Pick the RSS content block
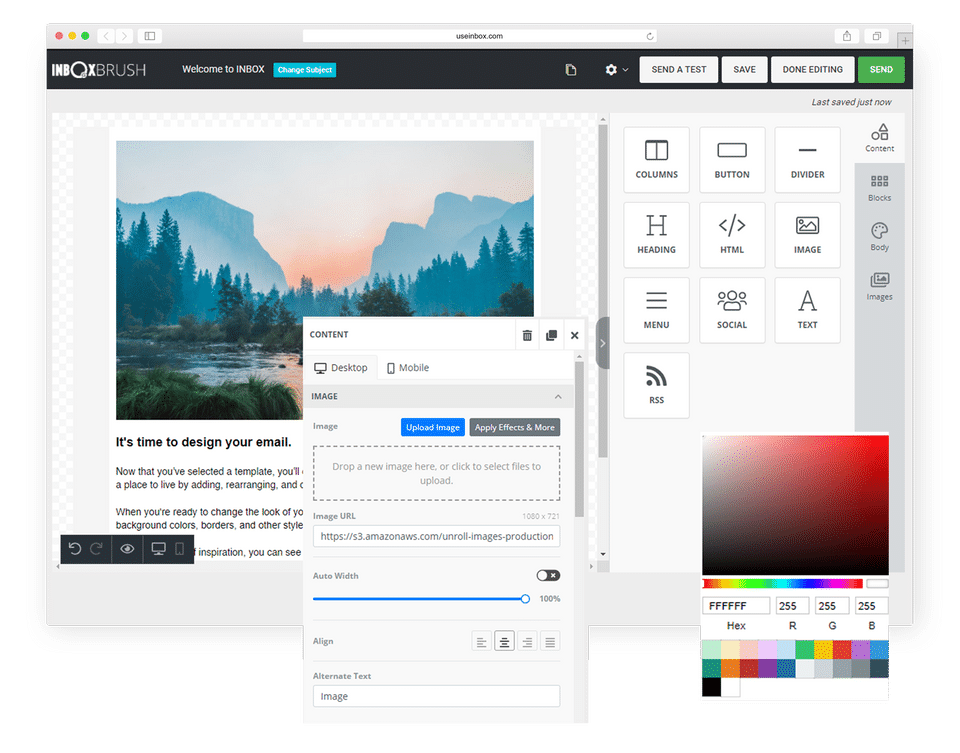The width and height of the screenshot is (960, 753). tap(656, 386)
